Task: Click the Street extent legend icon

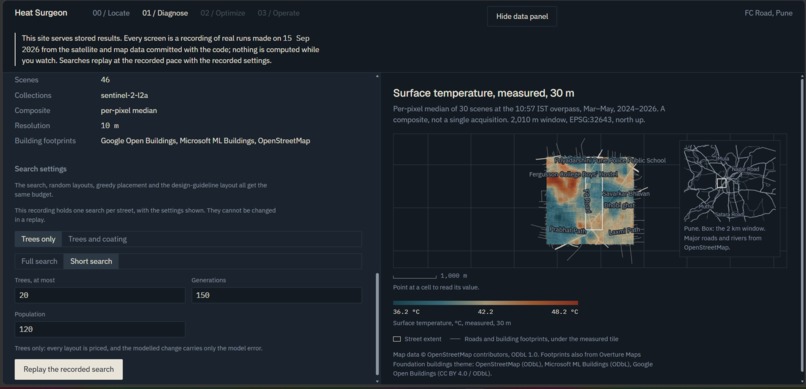Action: 397,339
